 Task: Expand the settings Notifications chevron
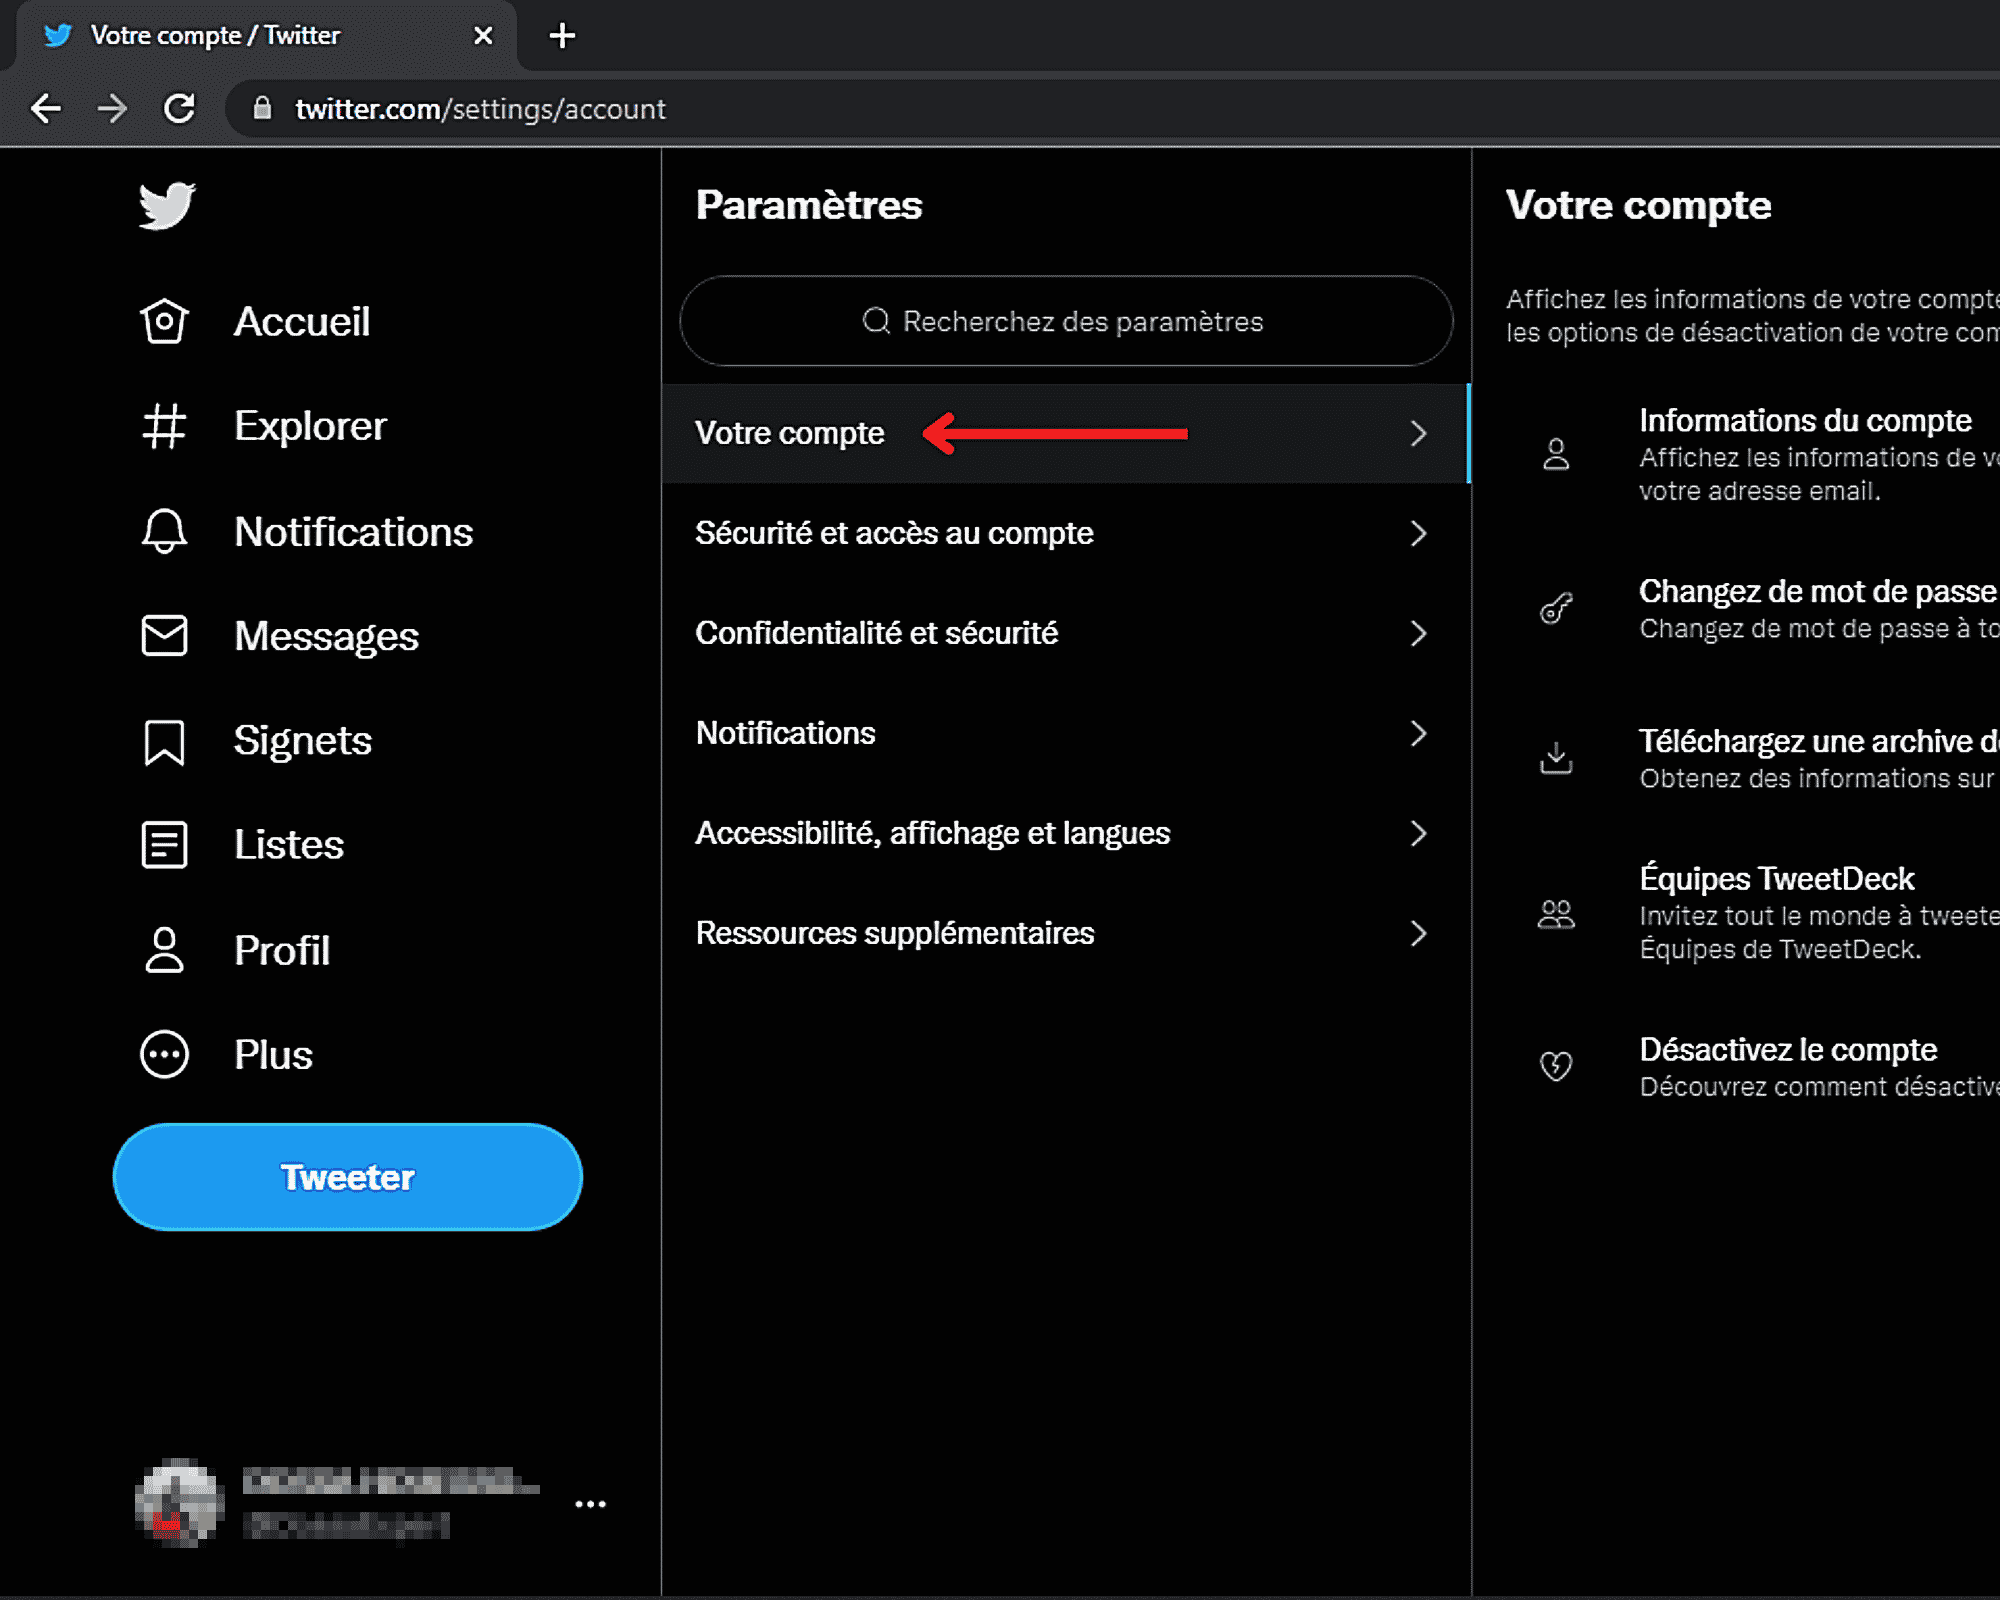pos(1418,733)
